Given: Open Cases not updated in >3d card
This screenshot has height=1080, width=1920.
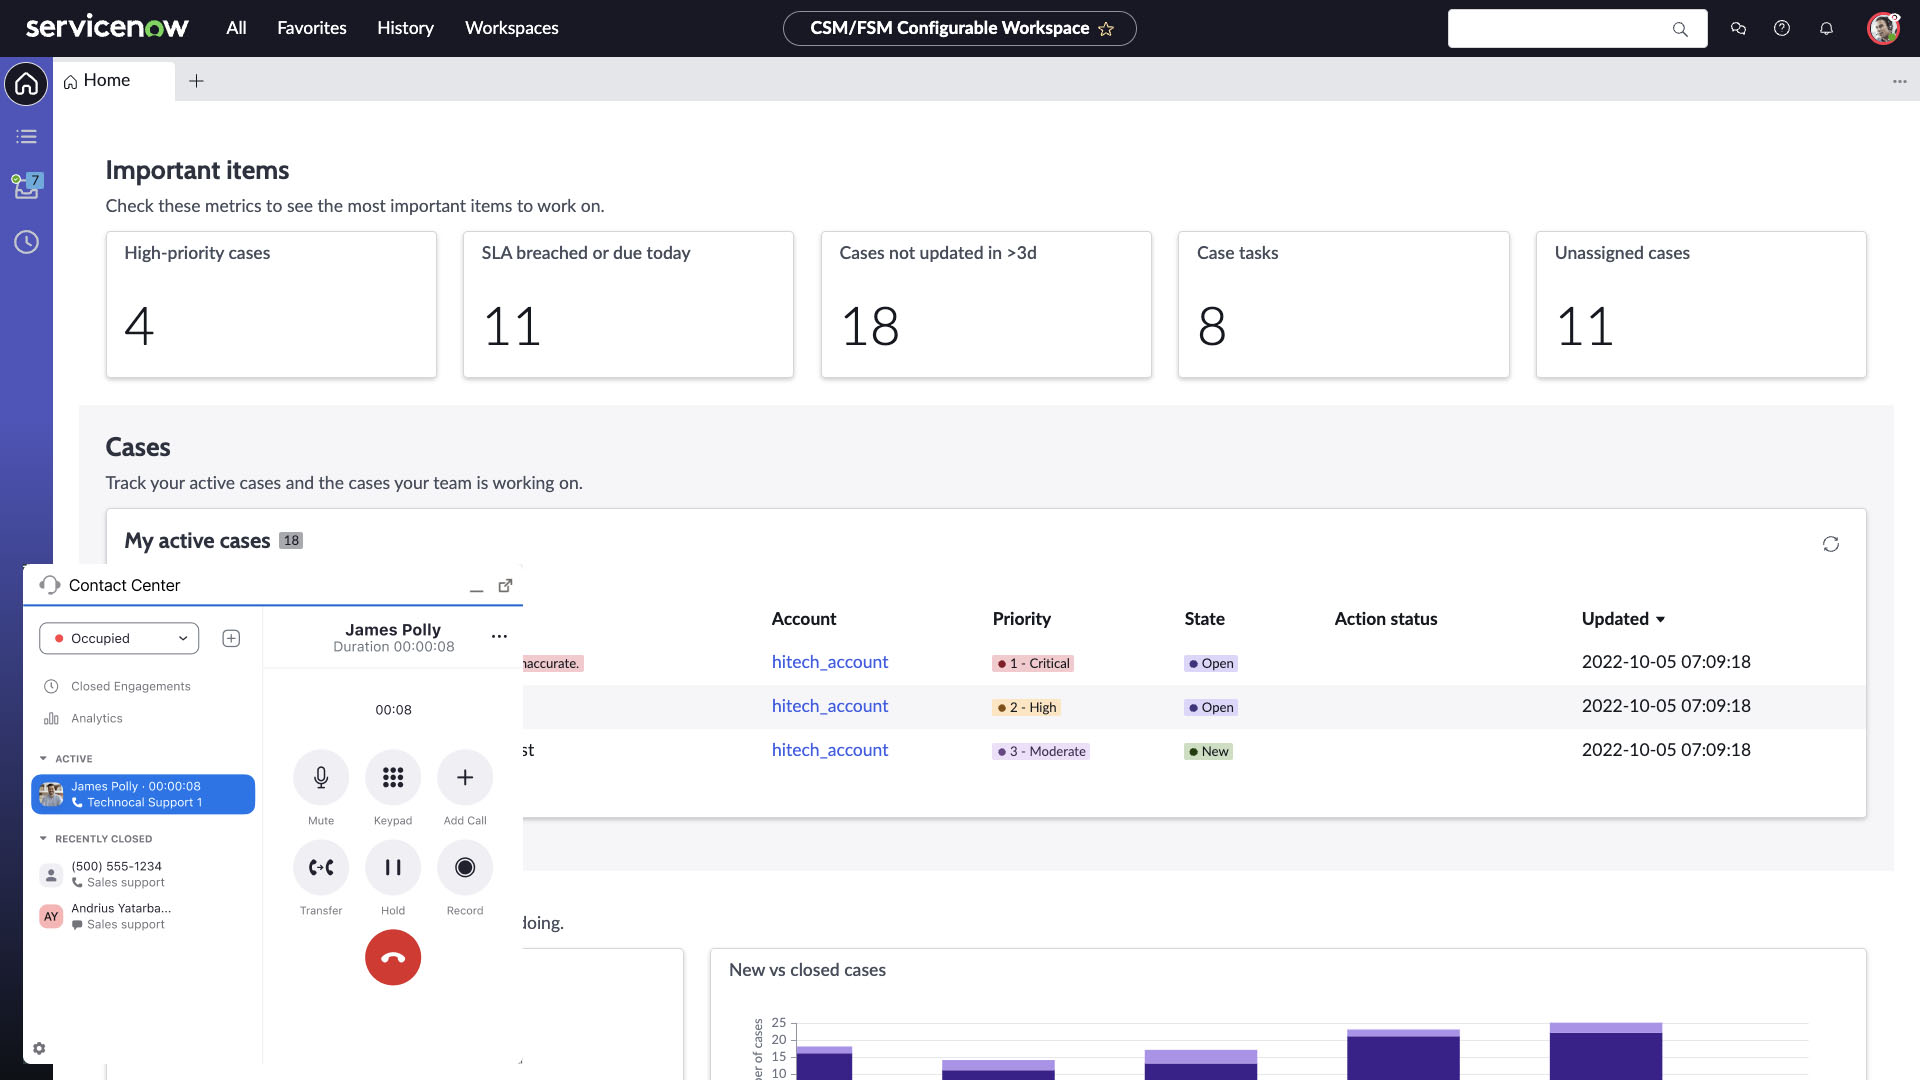Looking at the screenshot, I should (x=986, y=304).
